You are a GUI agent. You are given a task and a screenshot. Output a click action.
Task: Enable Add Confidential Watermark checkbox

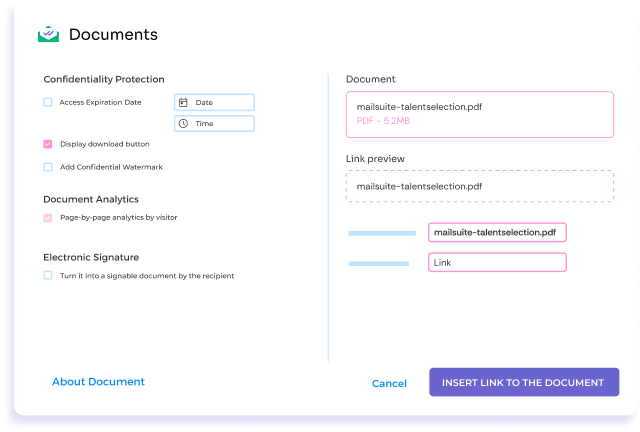point(48,167)
